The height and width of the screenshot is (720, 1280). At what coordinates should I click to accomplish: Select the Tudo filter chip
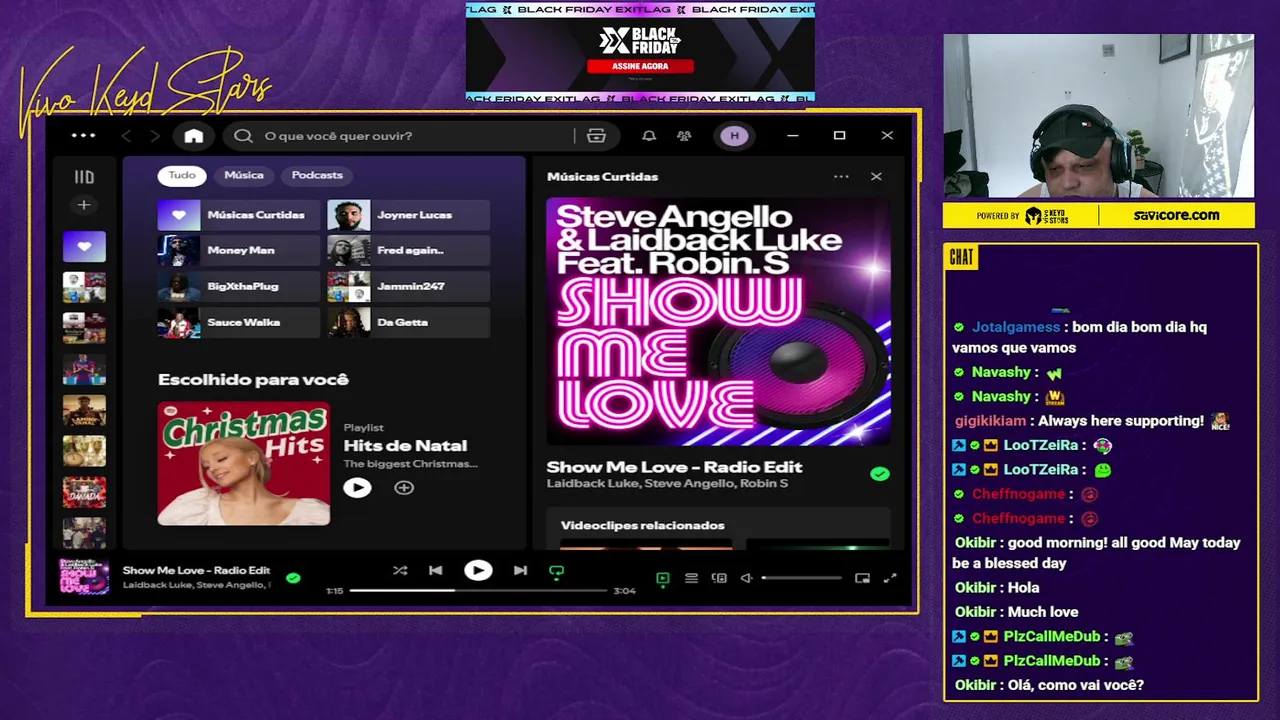coord(182,175)
